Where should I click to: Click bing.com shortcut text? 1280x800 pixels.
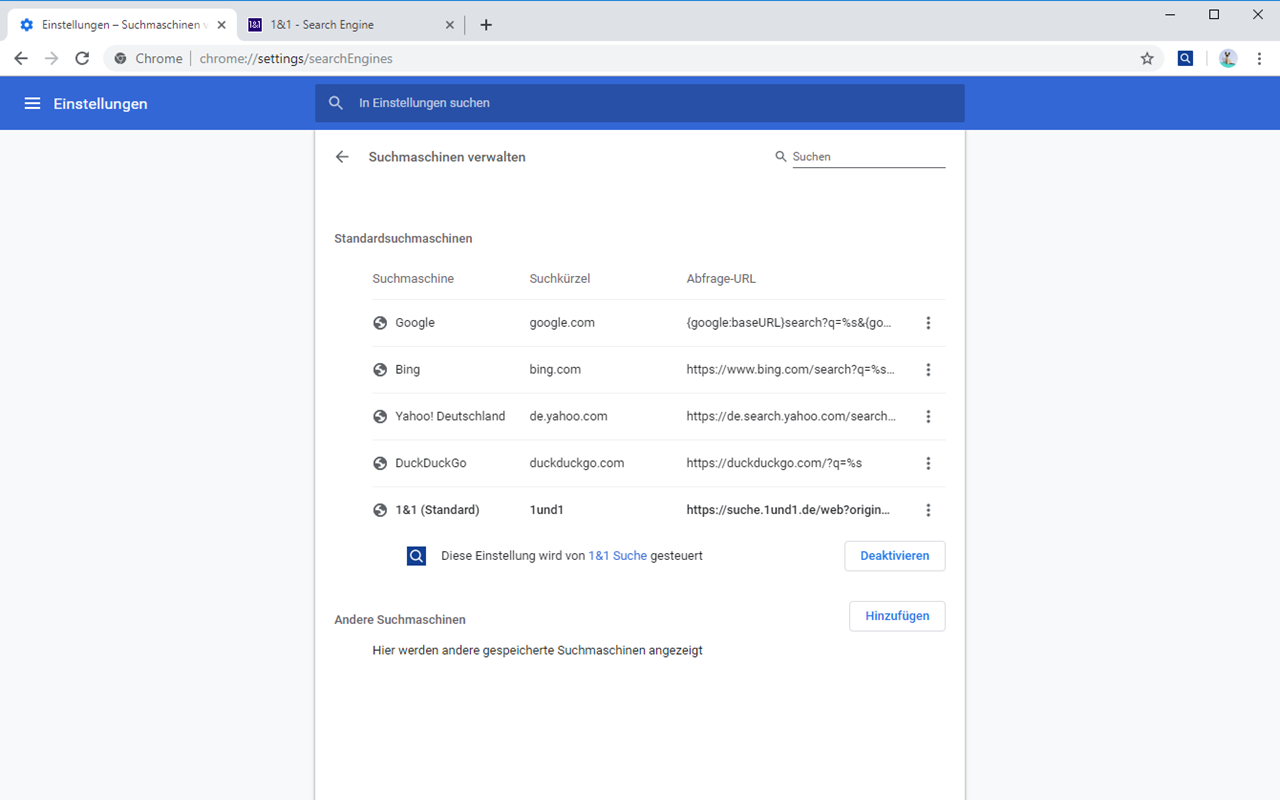(555, 370)
